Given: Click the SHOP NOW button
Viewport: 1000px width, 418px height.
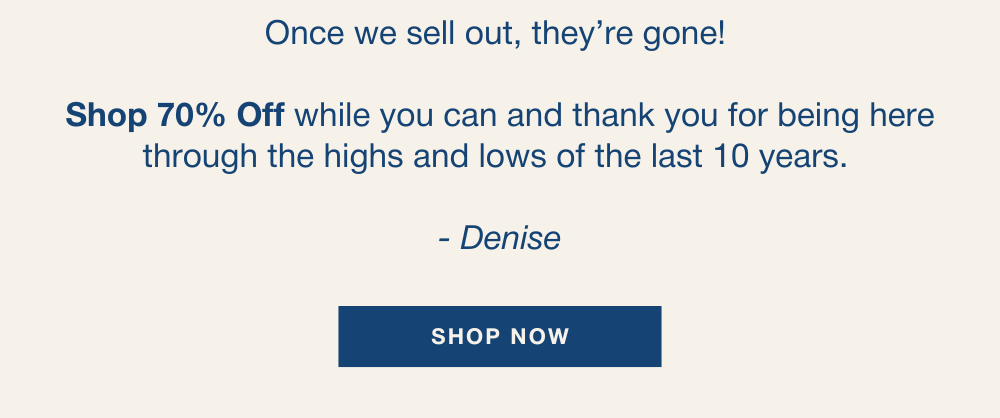Looking at the screenshot, I should (499, 336).
